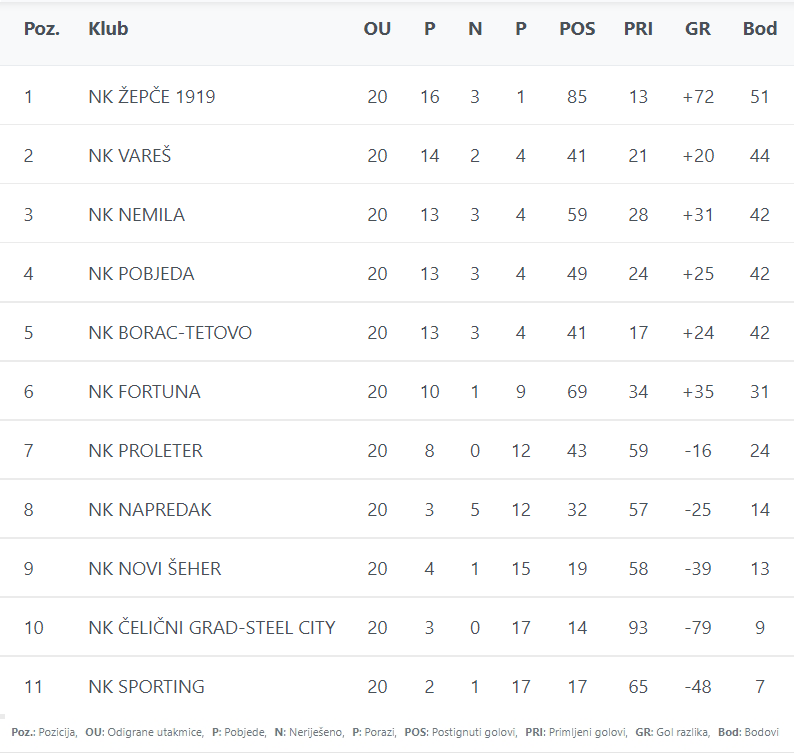Click the Poz. column header
Image resolution: width=794 pixels, height=754 pixels.
[x=42, y=29]
